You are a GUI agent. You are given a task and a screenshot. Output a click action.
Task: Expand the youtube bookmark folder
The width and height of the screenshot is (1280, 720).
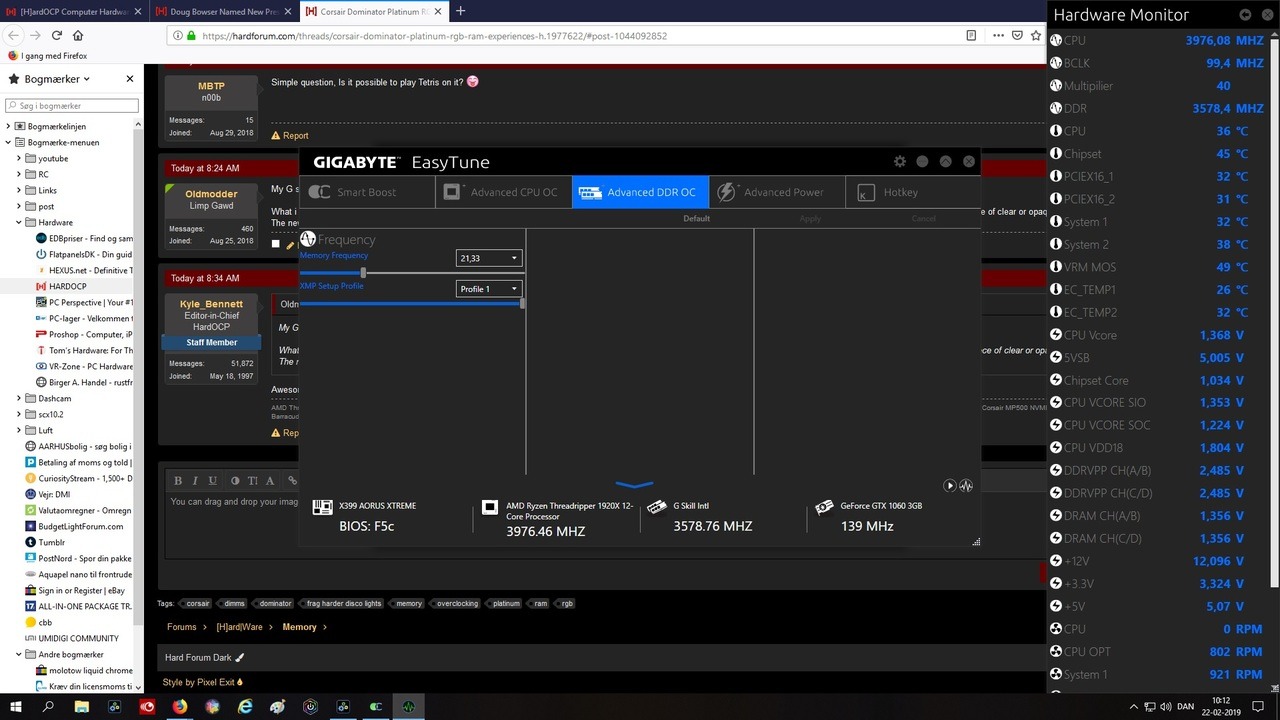[x=18, y=158]
